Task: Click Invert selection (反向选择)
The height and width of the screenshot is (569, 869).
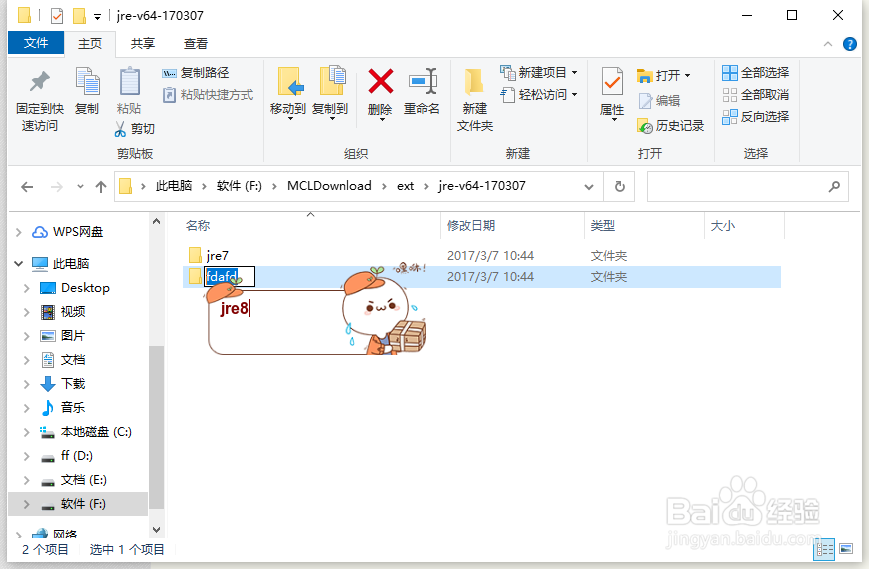Action: 755,117
